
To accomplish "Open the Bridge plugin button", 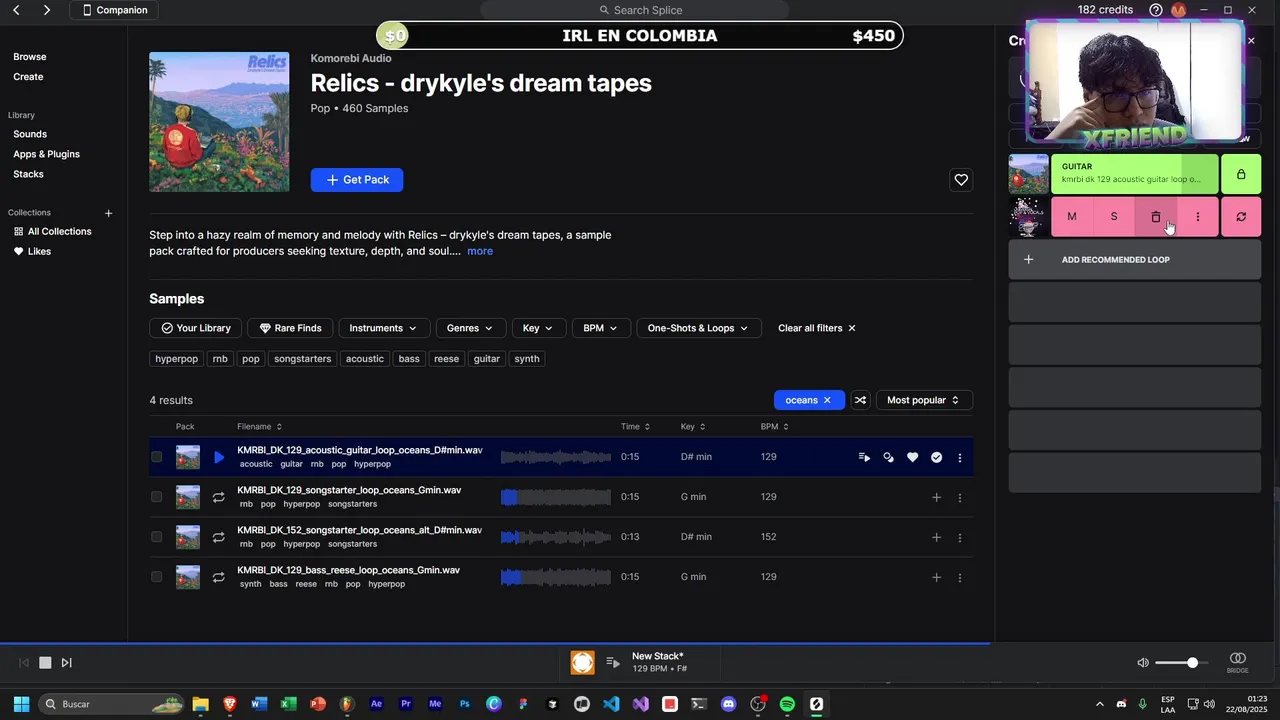I will [1238, 662].
